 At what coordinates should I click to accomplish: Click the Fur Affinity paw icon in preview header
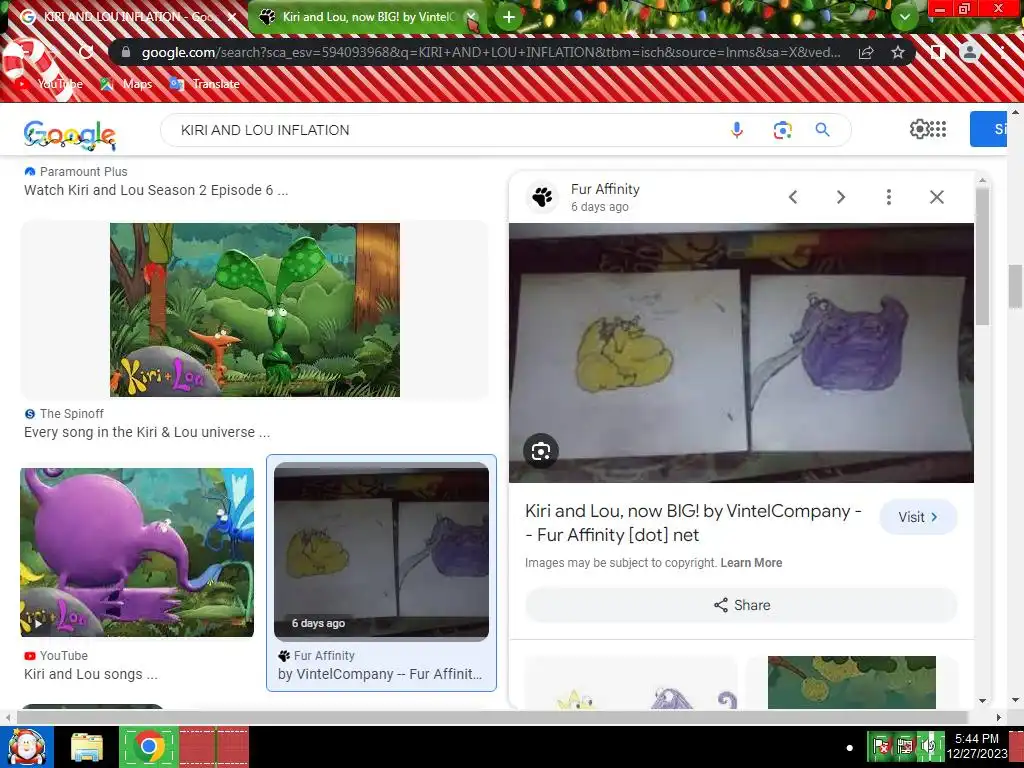point(542,197)
